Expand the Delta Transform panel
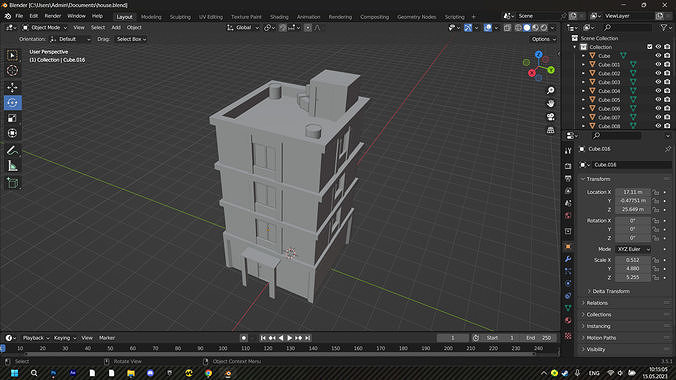Viewport: 676px width, 380px height. tap(610, 291)
